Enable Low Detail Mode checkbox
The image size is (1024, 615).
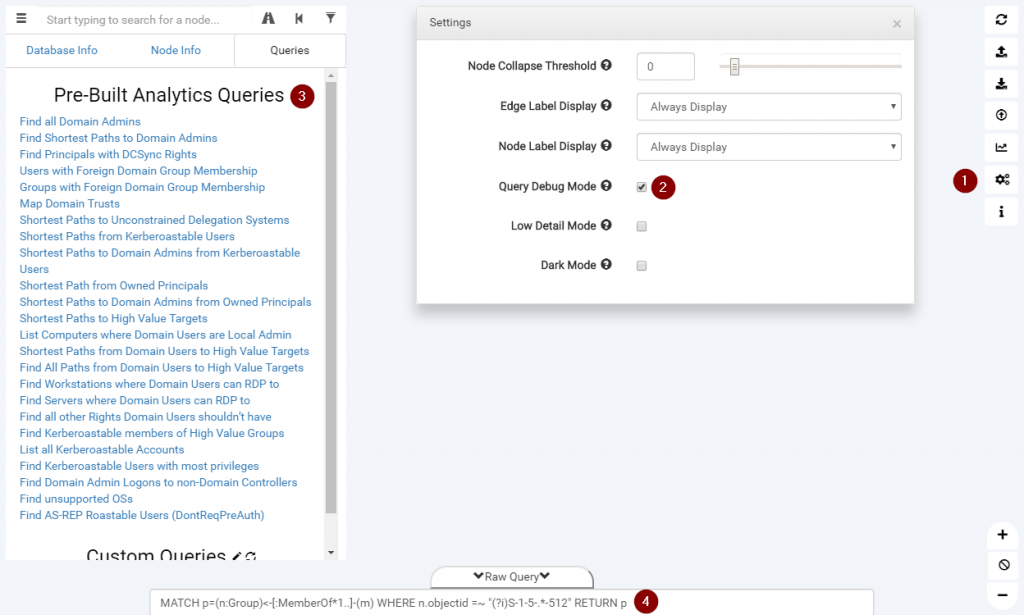(x=641, y=226)
